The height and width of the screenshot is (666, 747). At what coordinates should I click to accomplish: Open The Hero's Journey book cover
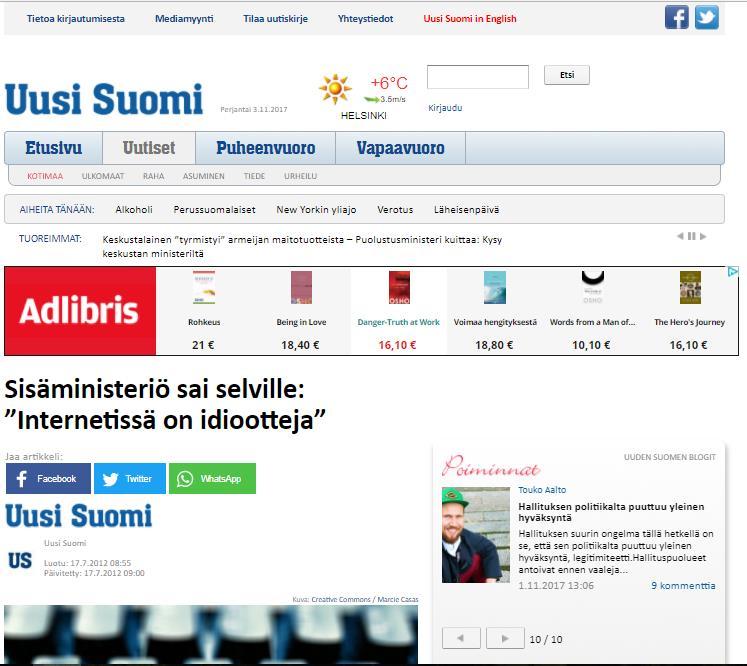click(690, 287)
